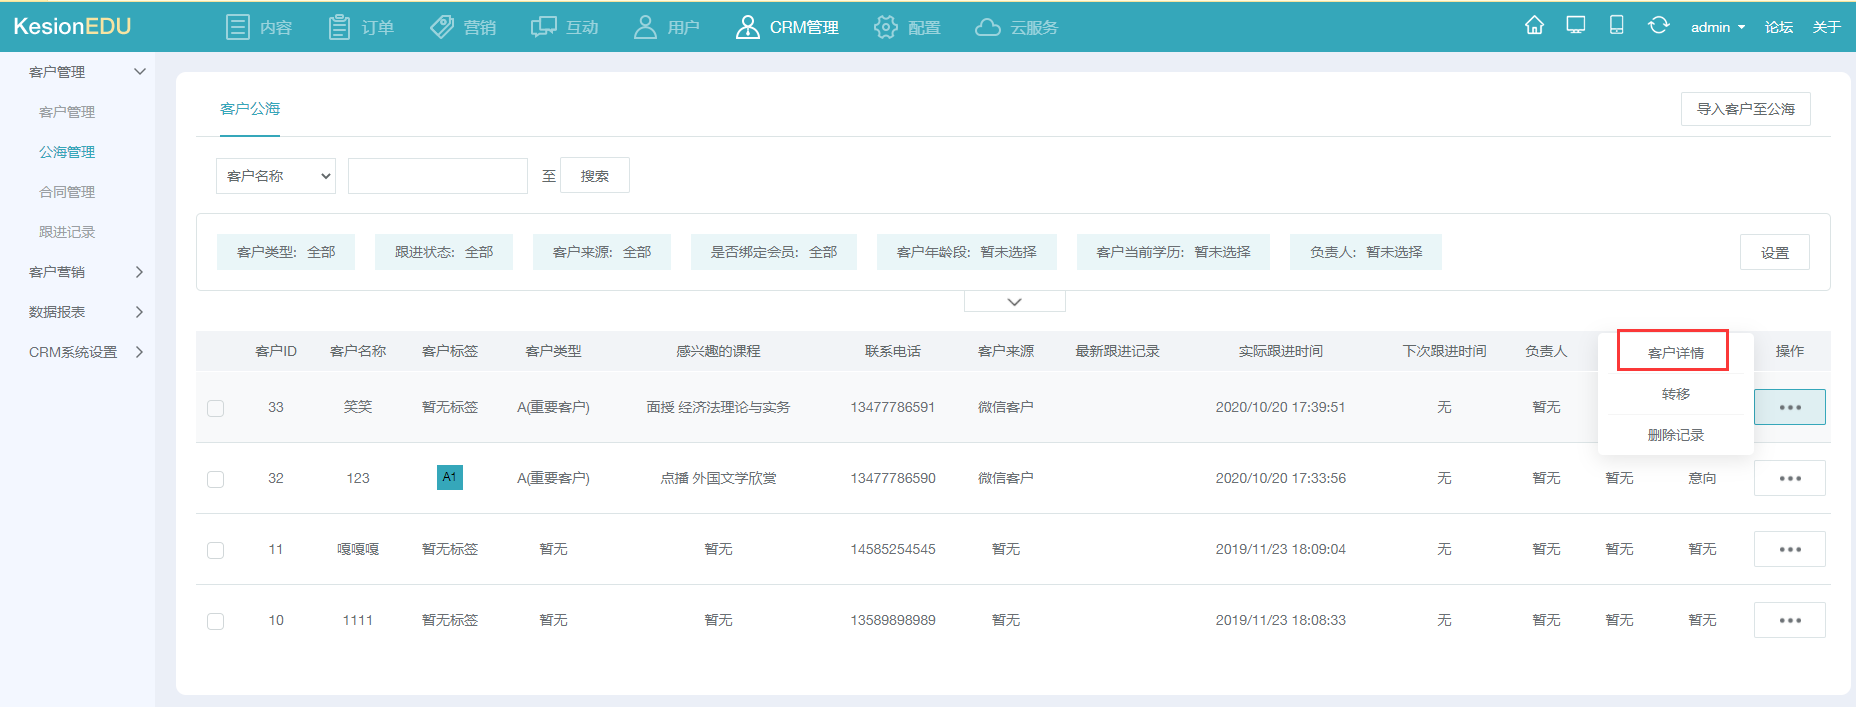This screenshot has width=1856, height=707.
Task: Click the refresh sync icon
Action: pos(1659,25)
